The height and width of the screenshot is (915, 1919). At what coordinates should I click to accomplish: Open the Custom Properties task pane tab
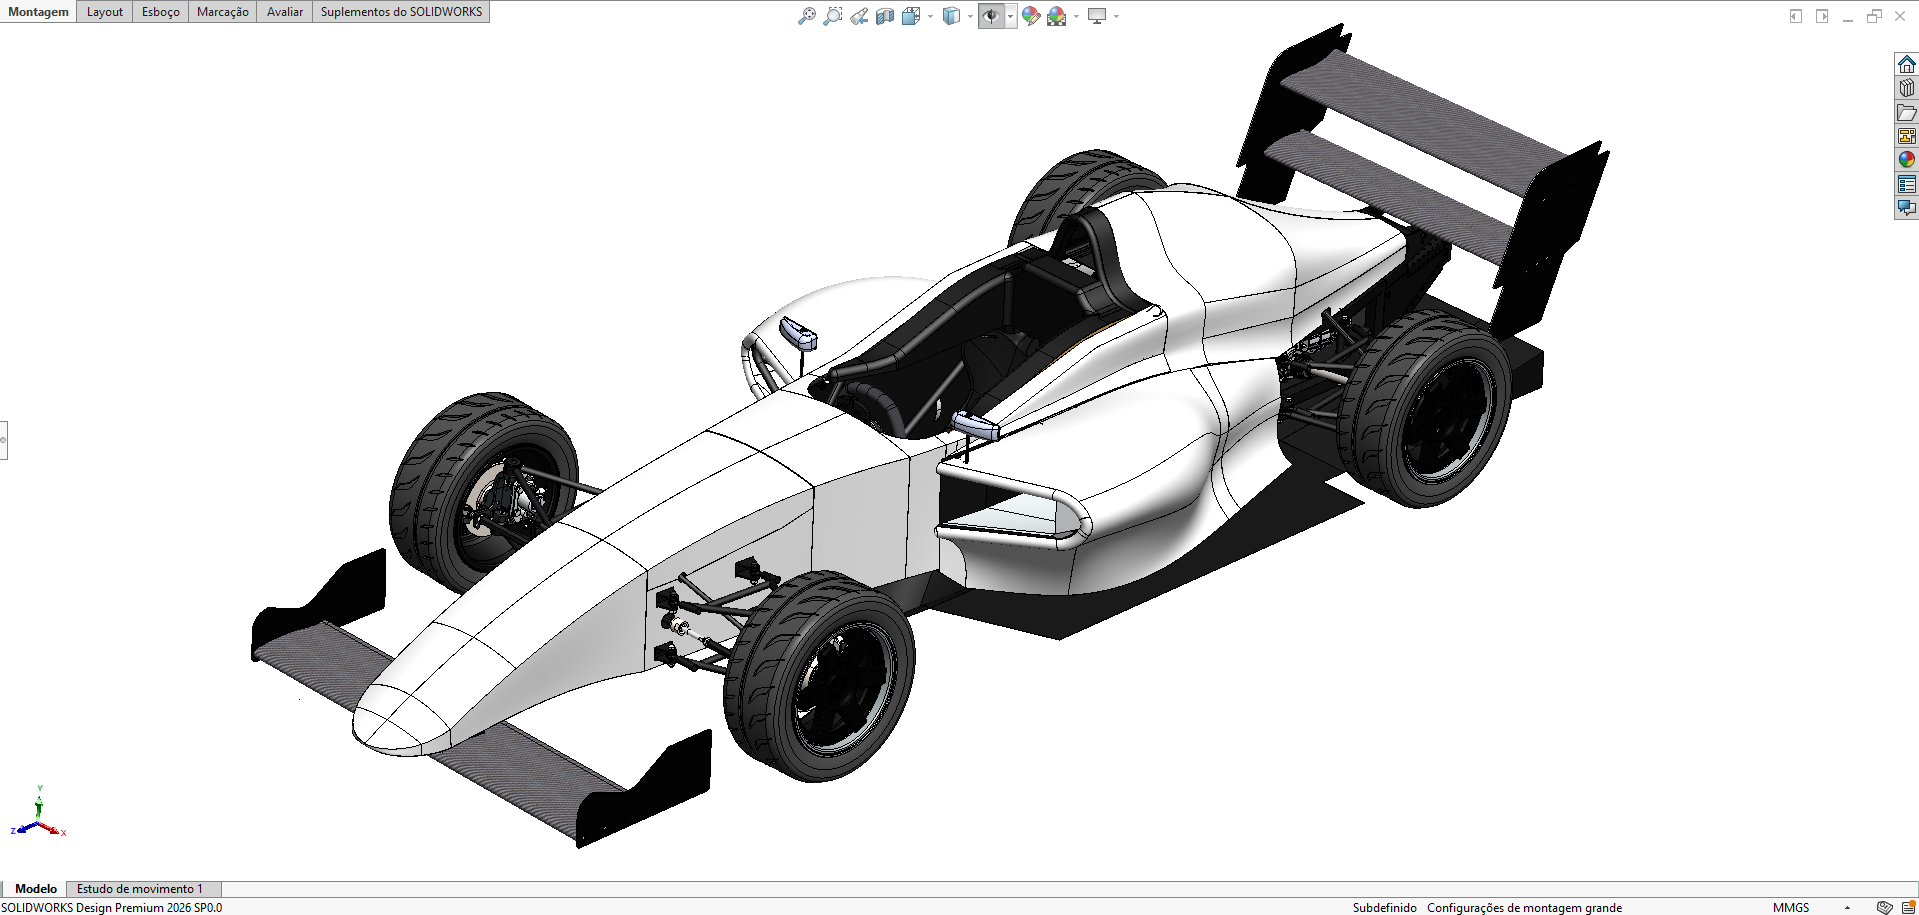click(x=1907, y=184)
